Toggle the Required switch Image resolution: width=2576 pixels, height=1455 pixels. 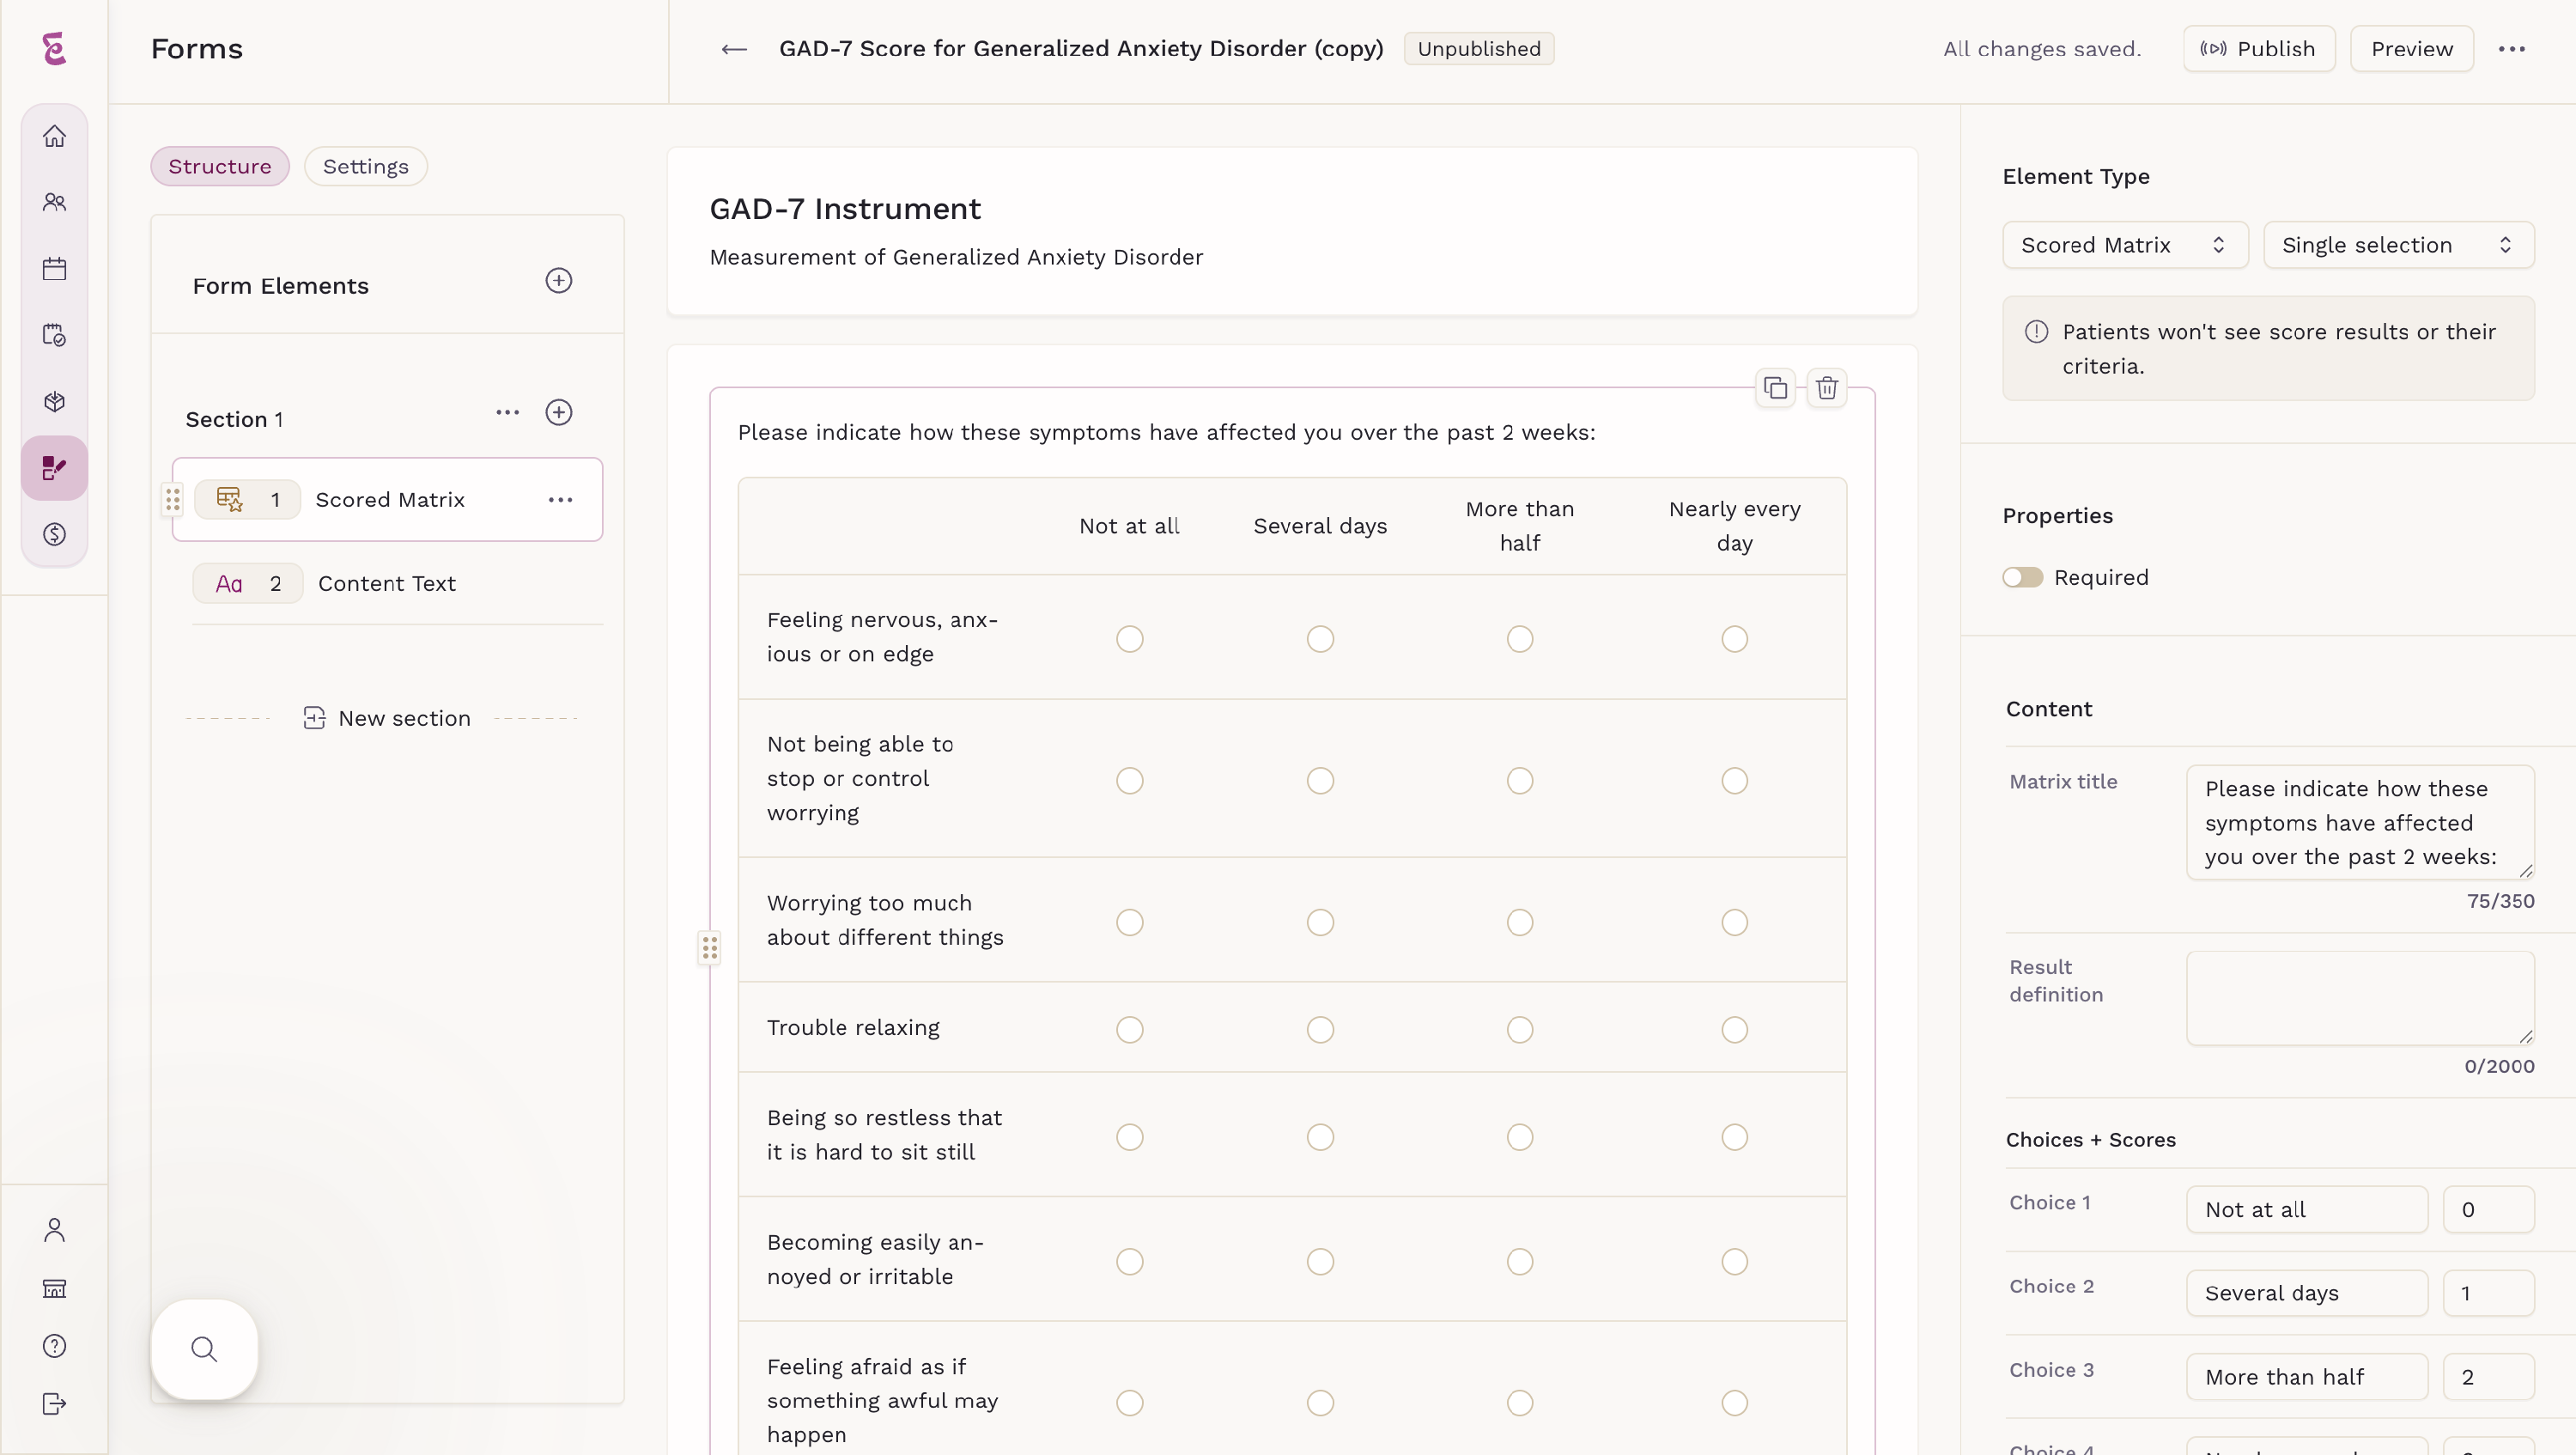(x=2022, y=577)
